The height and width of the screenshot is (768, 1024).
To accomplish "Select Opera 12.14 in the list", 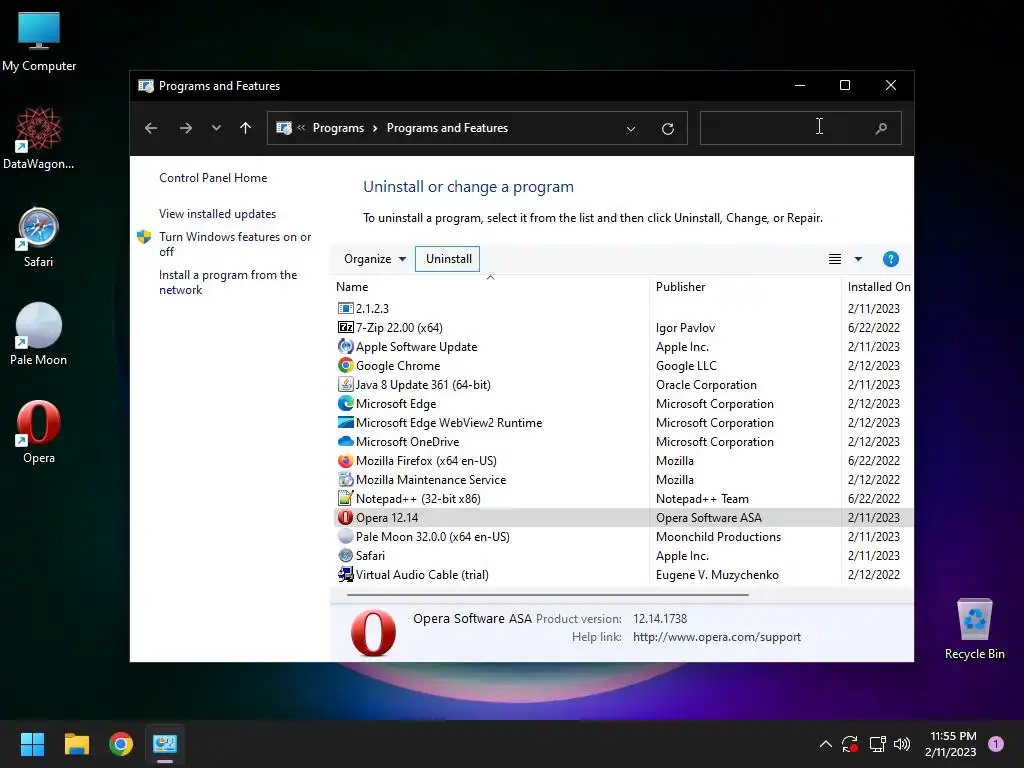I will tap(624, 517).
